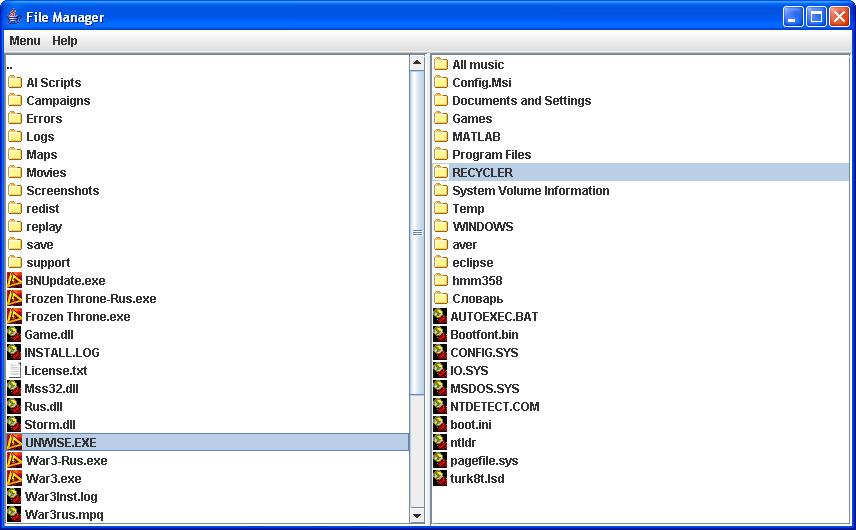This screenshot has height=530, width=856.
Task: Select the UNWISE.EXE application icon
Action: [15, 442]
